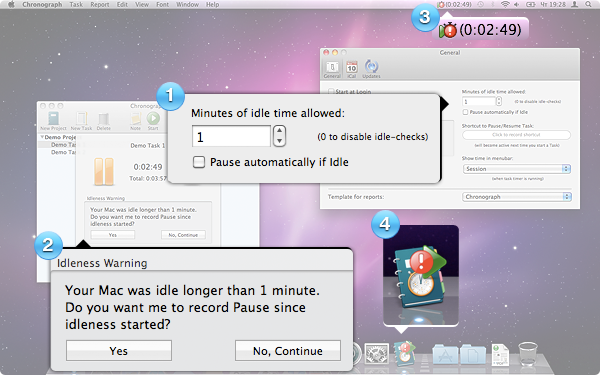
Task: Switch to the Updates preferences tab
Action: [371, 67]
